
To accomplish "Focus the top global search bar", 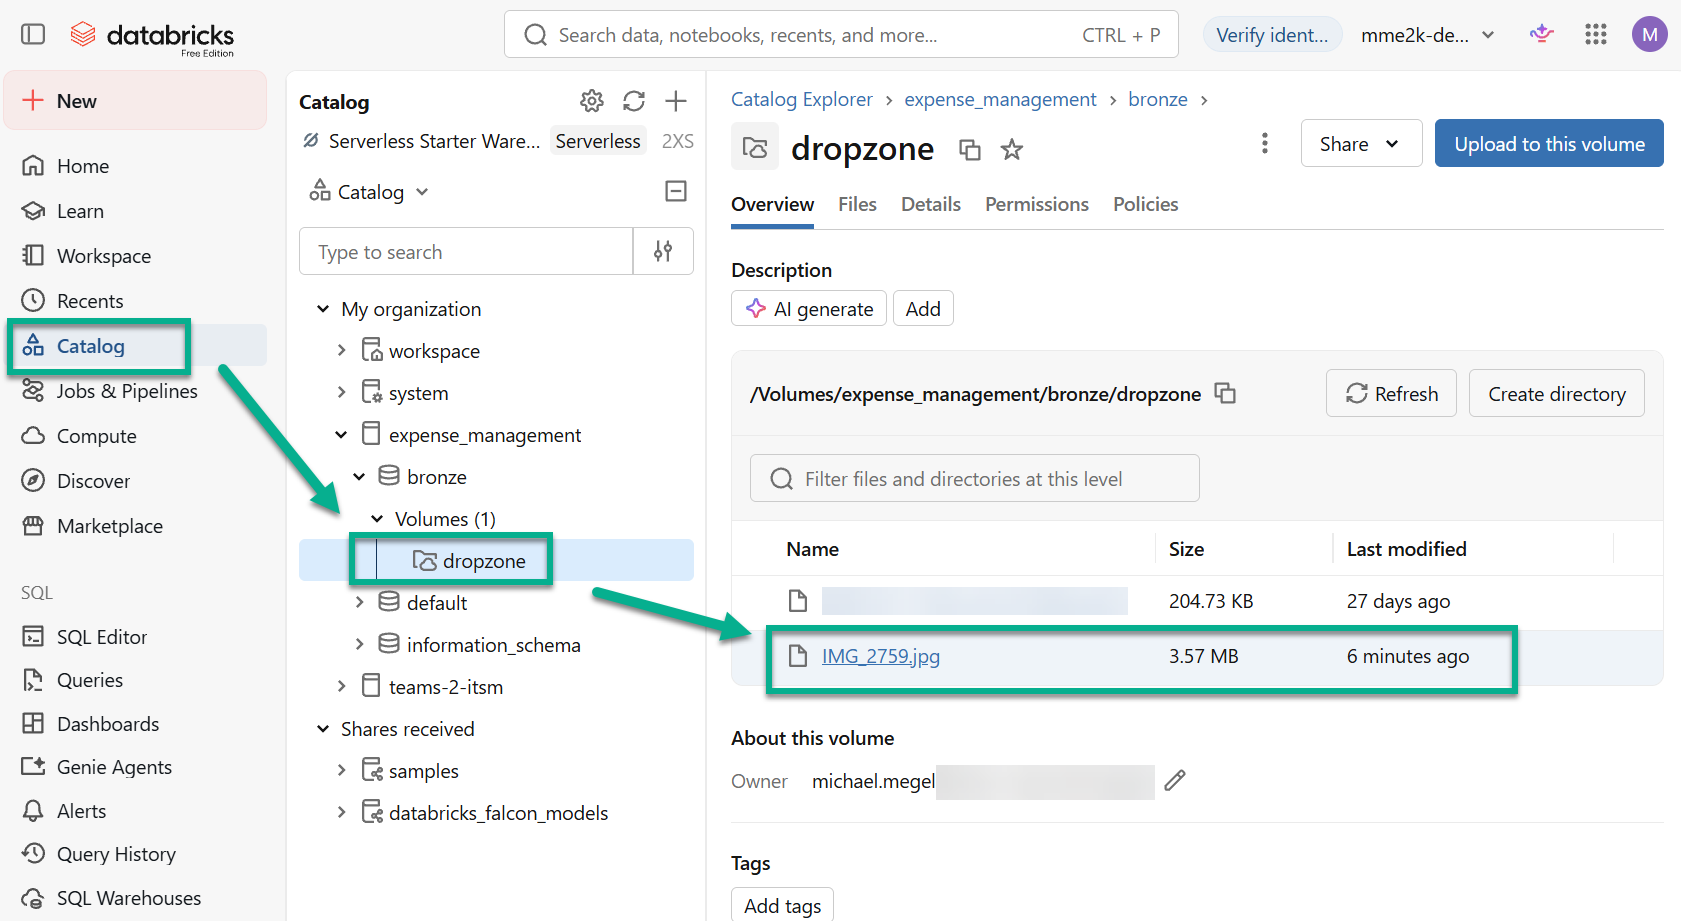I will pos(841,35).
